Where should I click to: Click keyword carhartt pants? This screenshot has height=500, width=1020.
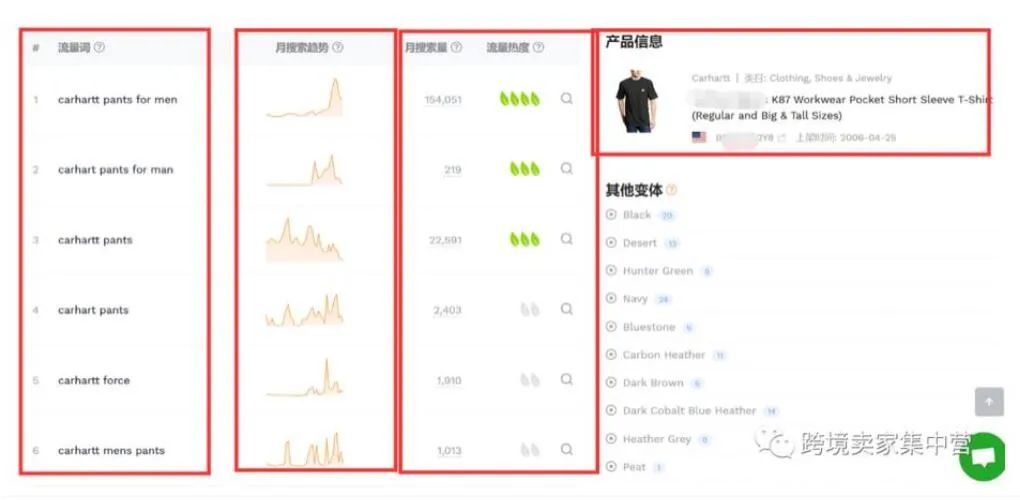click(x=95, y=240)
